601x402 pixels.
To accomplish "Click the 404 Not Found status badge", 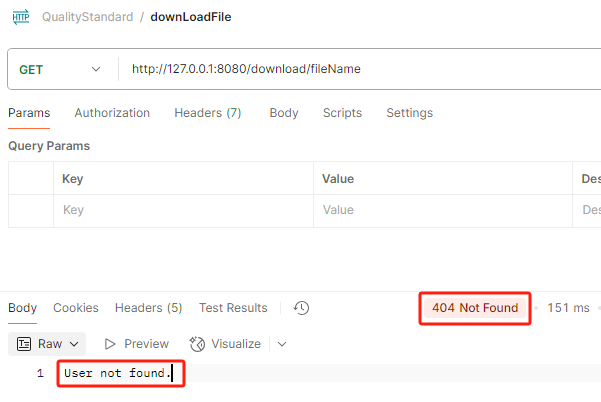I will pos(475,308).
